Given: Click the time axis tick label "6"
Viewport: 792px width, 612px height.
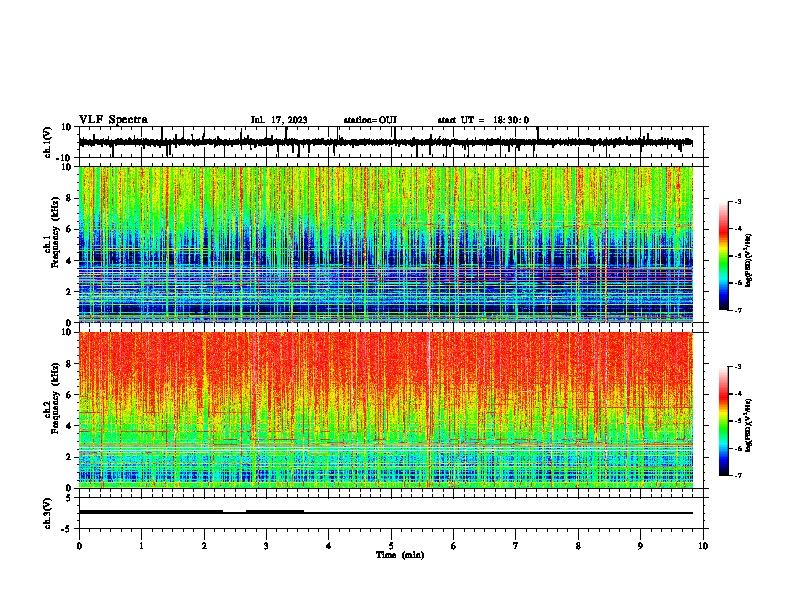Looking at the screenshot, I should point(454,546).
